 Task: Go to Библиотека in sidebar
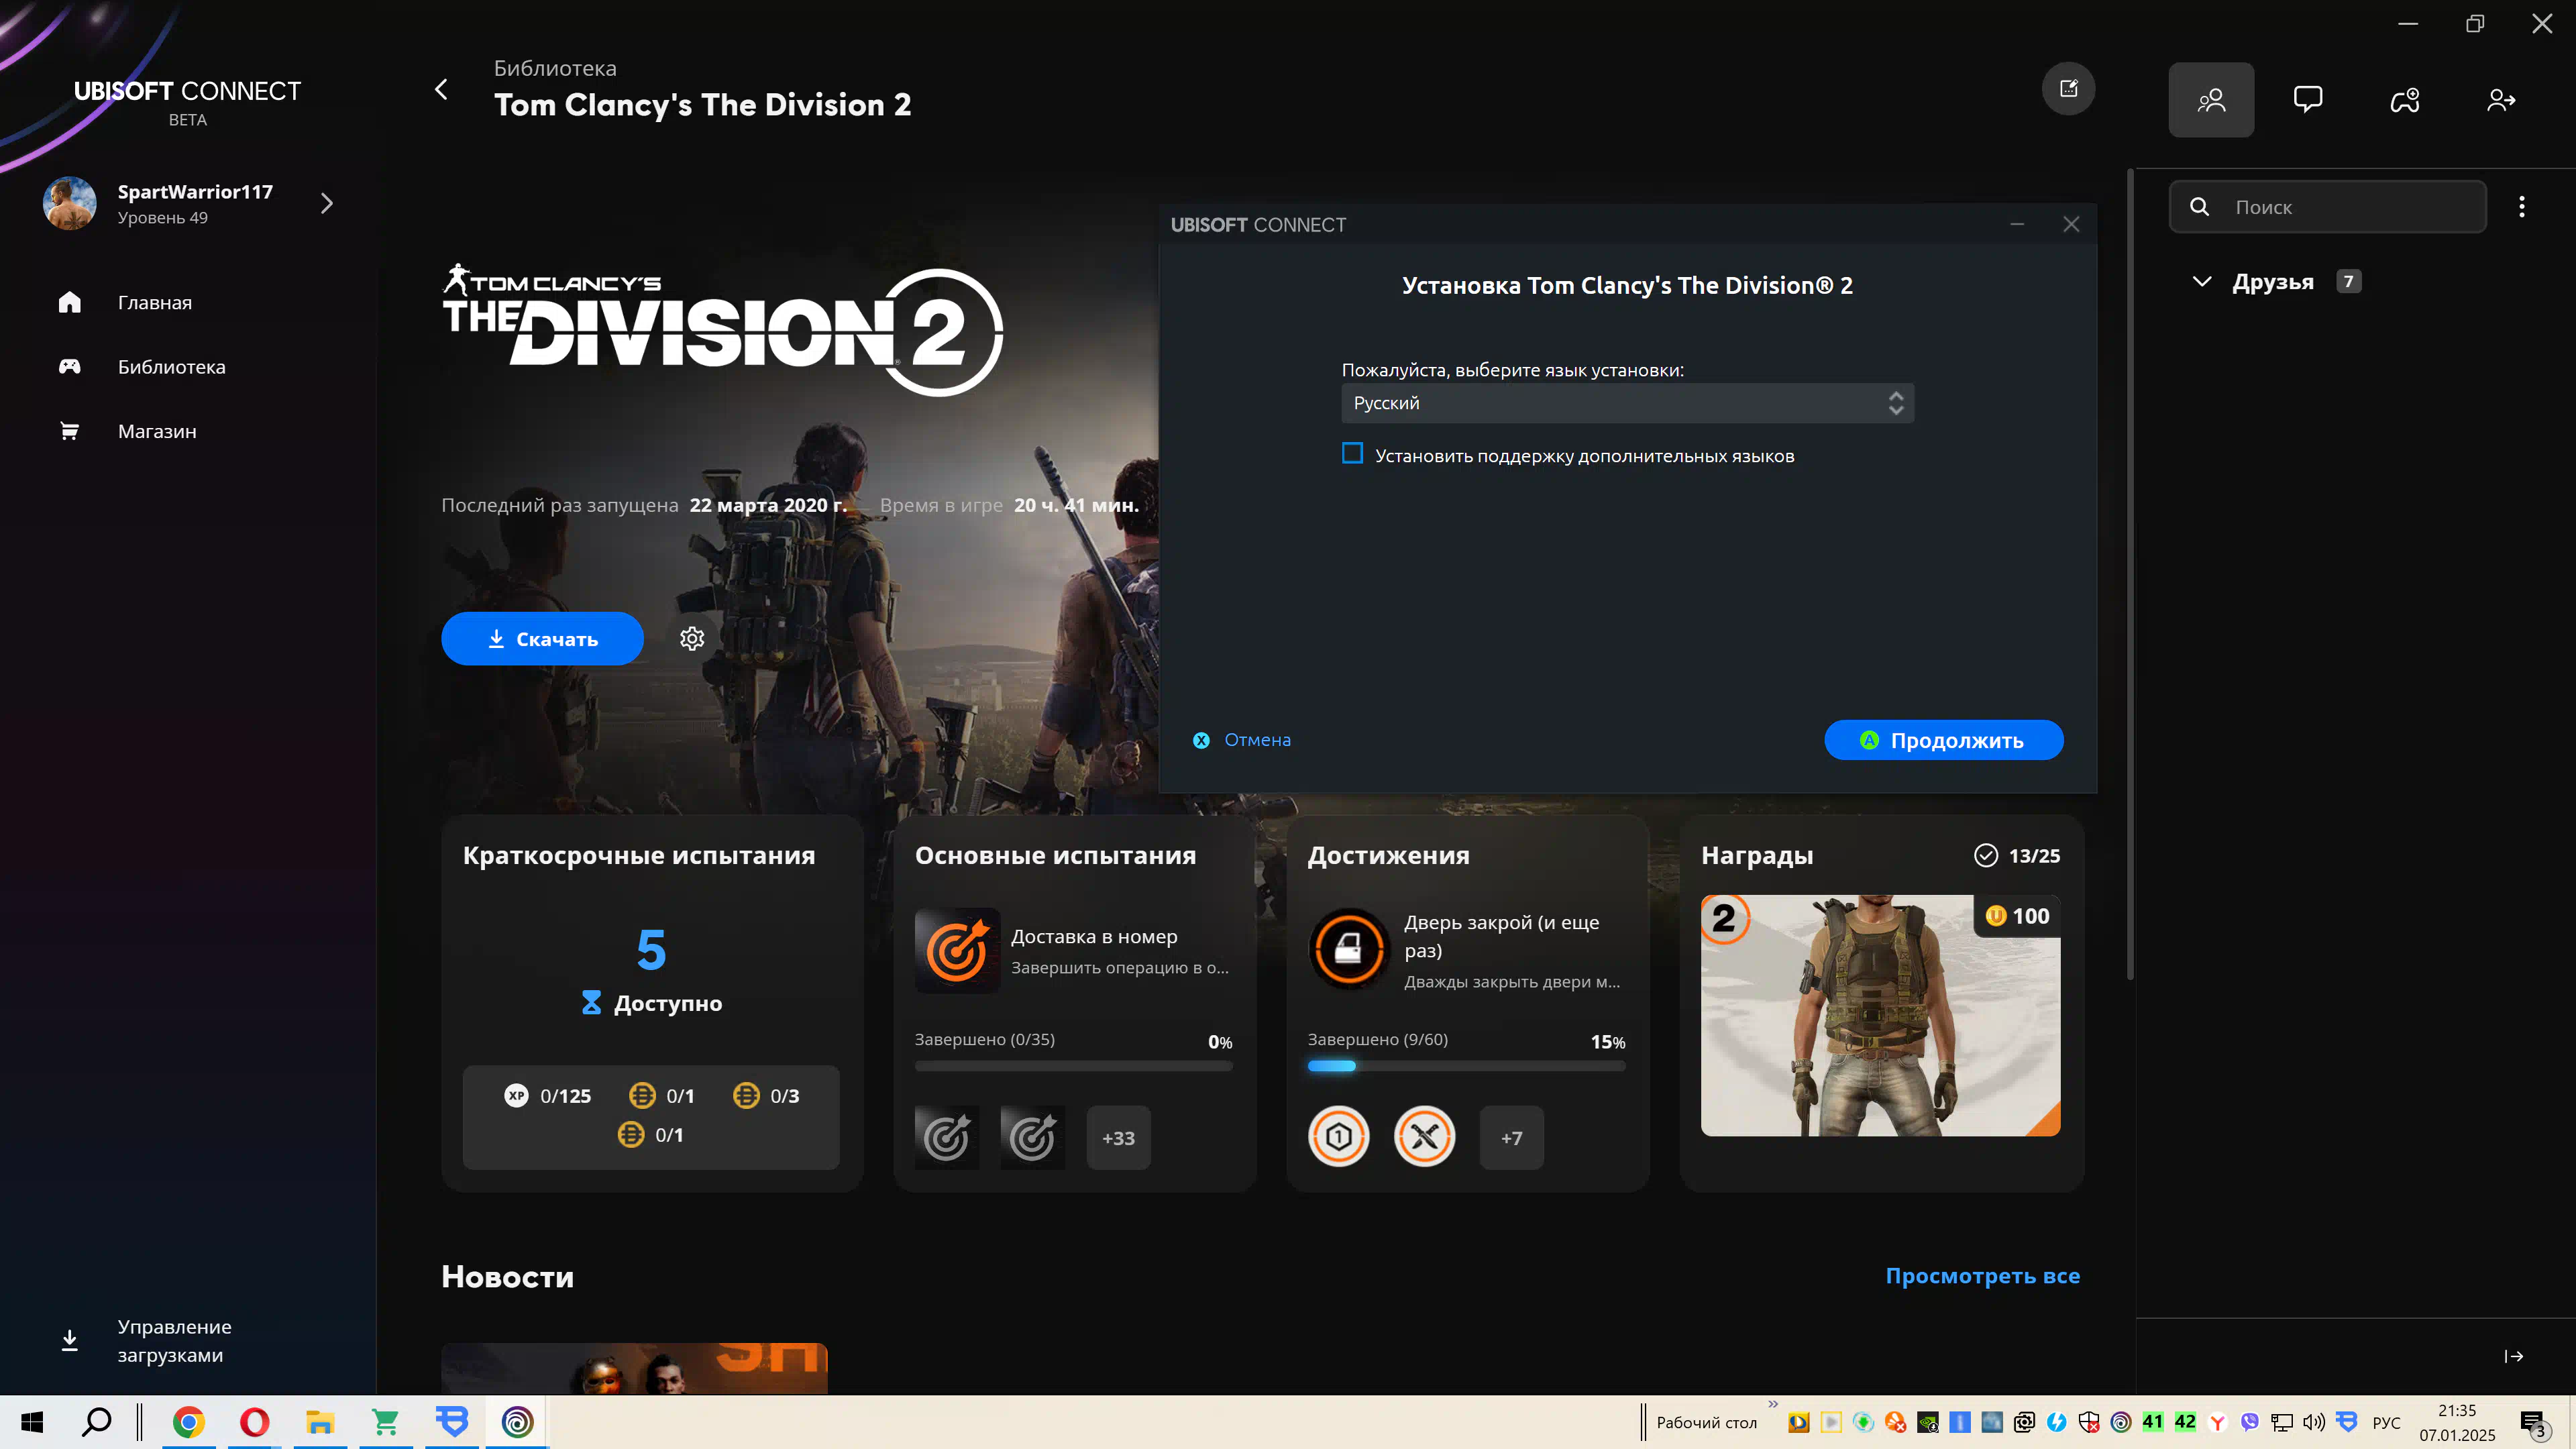tap(172, 366)
